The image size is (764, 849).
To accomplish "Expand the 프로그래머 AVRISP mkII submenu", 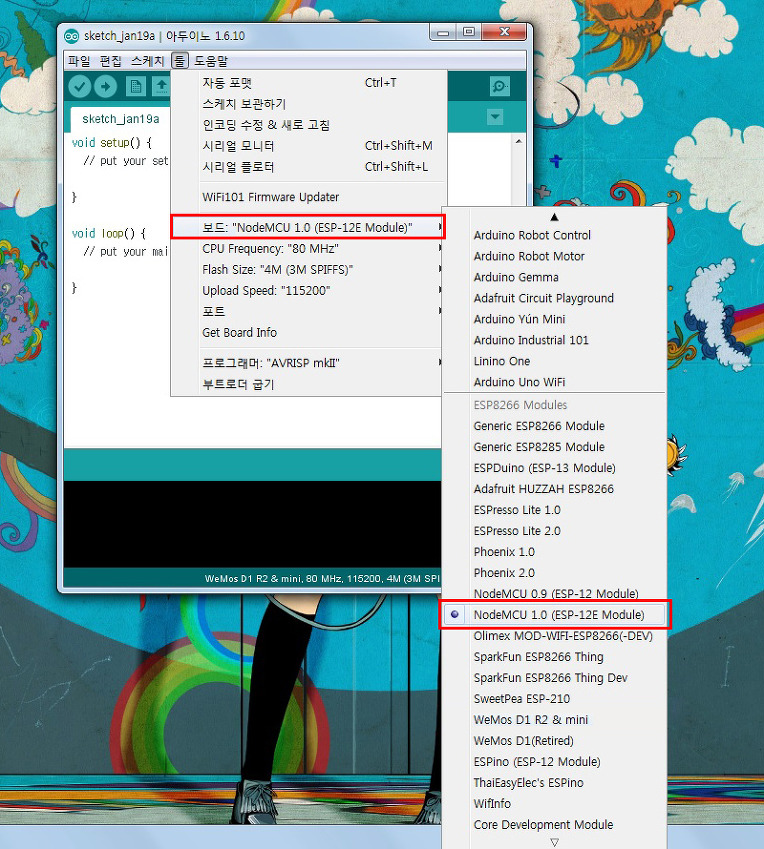I will [x=308, y=363].
